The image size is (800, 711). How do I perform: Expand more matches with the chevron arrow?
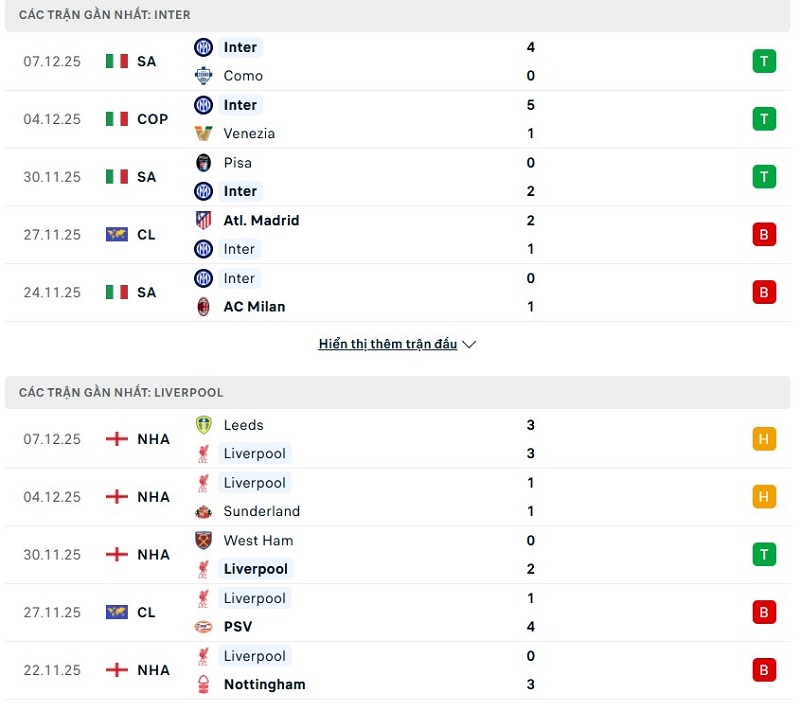pyautogui.click(x=469, y=344)
